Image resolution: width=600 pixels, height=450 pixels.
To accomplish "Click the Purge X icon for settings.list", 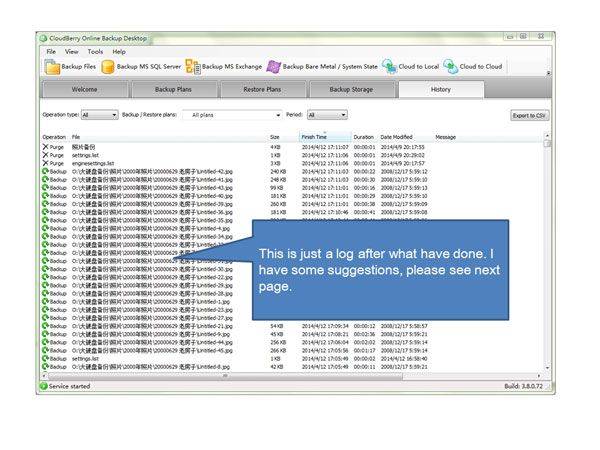I will coord(46,155).
